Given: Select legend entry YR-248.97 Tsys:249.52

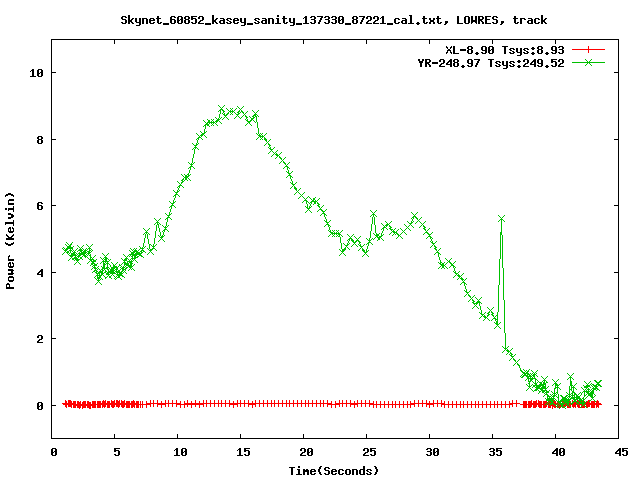Looking at the screenshot, I should pyautogui.click(x=491, y=63).
